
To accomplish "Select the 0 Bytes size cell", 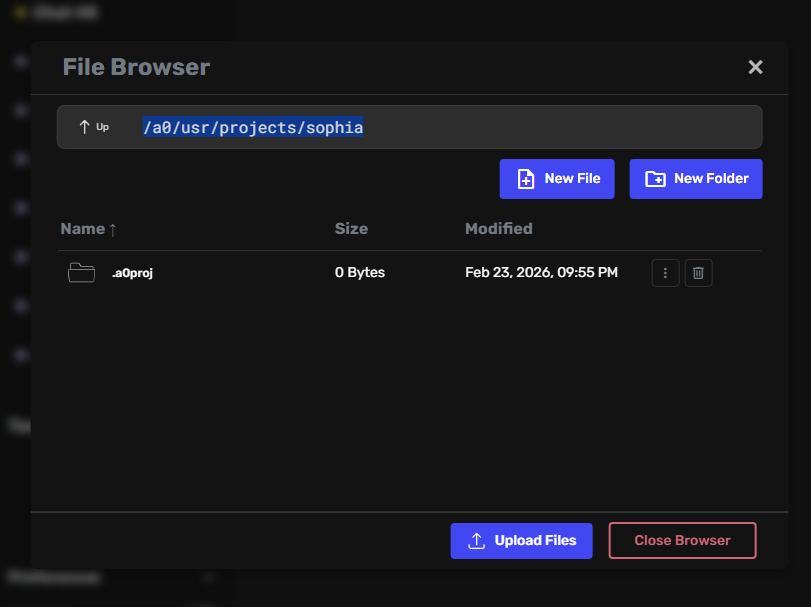I will pos(359,273).
